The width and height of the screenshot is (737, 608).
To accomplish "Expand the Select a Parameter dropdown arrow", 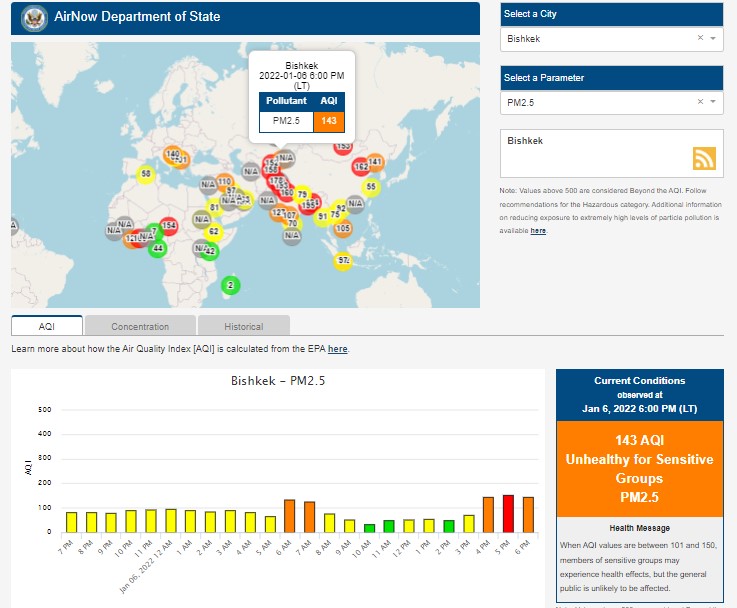I will click(x=713, y=102).
